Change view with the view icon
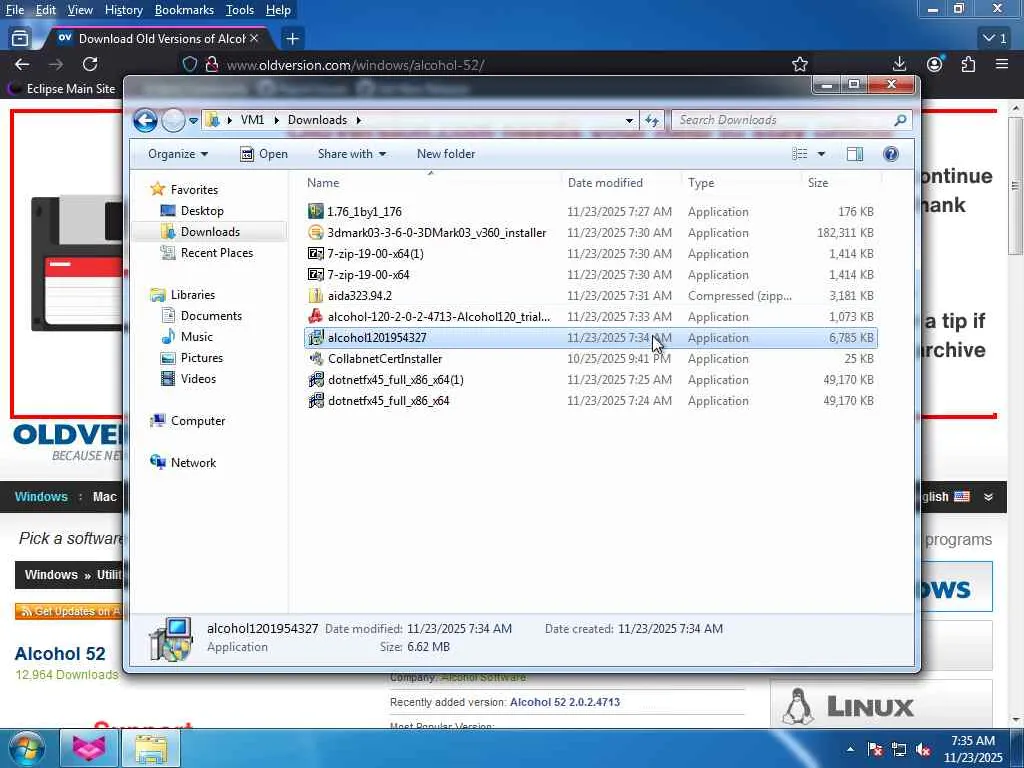The width and height of the screenshot is (1024, 768). (799, 154)
